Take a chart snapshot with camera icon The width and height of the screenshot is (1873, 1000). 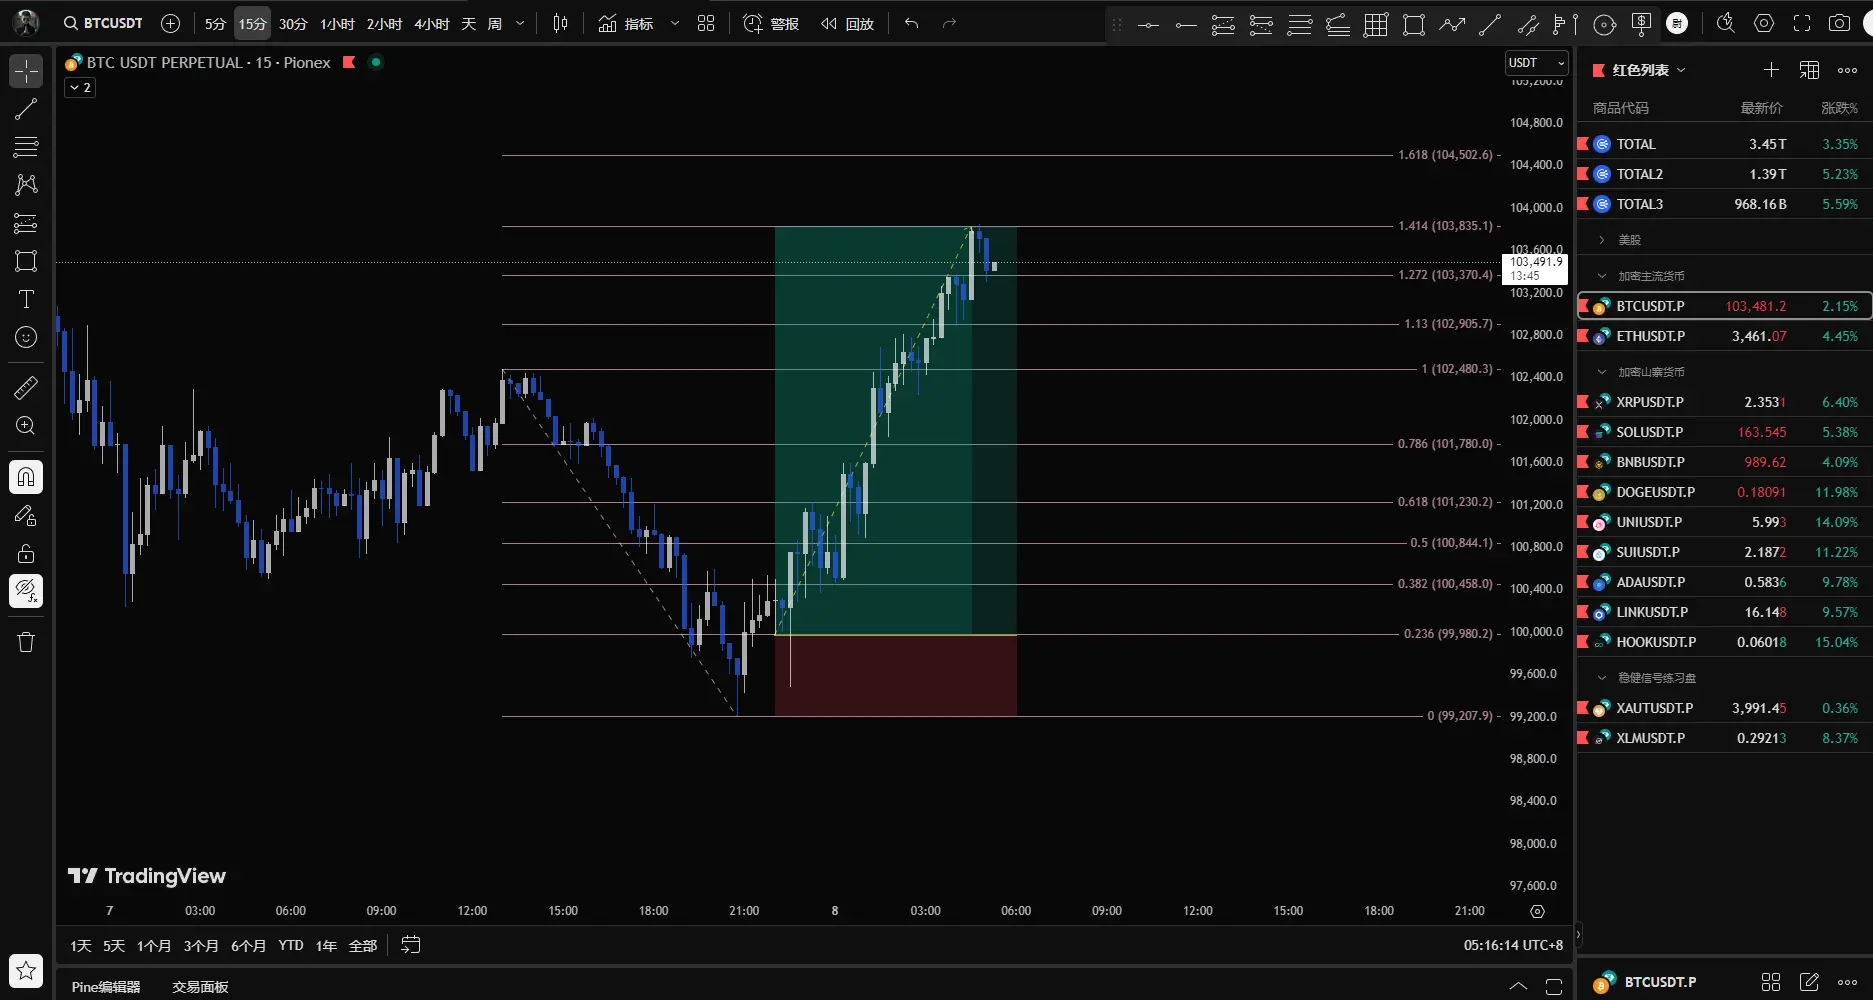1839,23
